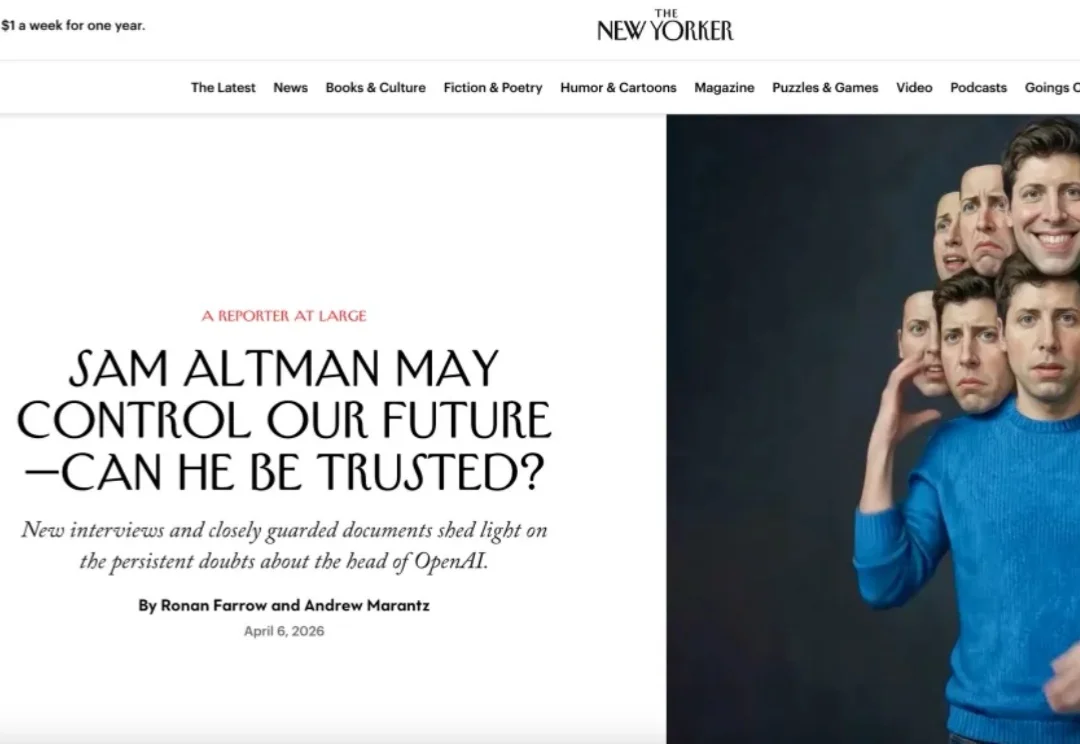The width and height of the screenshot is (1080, 744).
Task: Select Fiction & Poetry in navigation
Action: click(x=492, y=87)
